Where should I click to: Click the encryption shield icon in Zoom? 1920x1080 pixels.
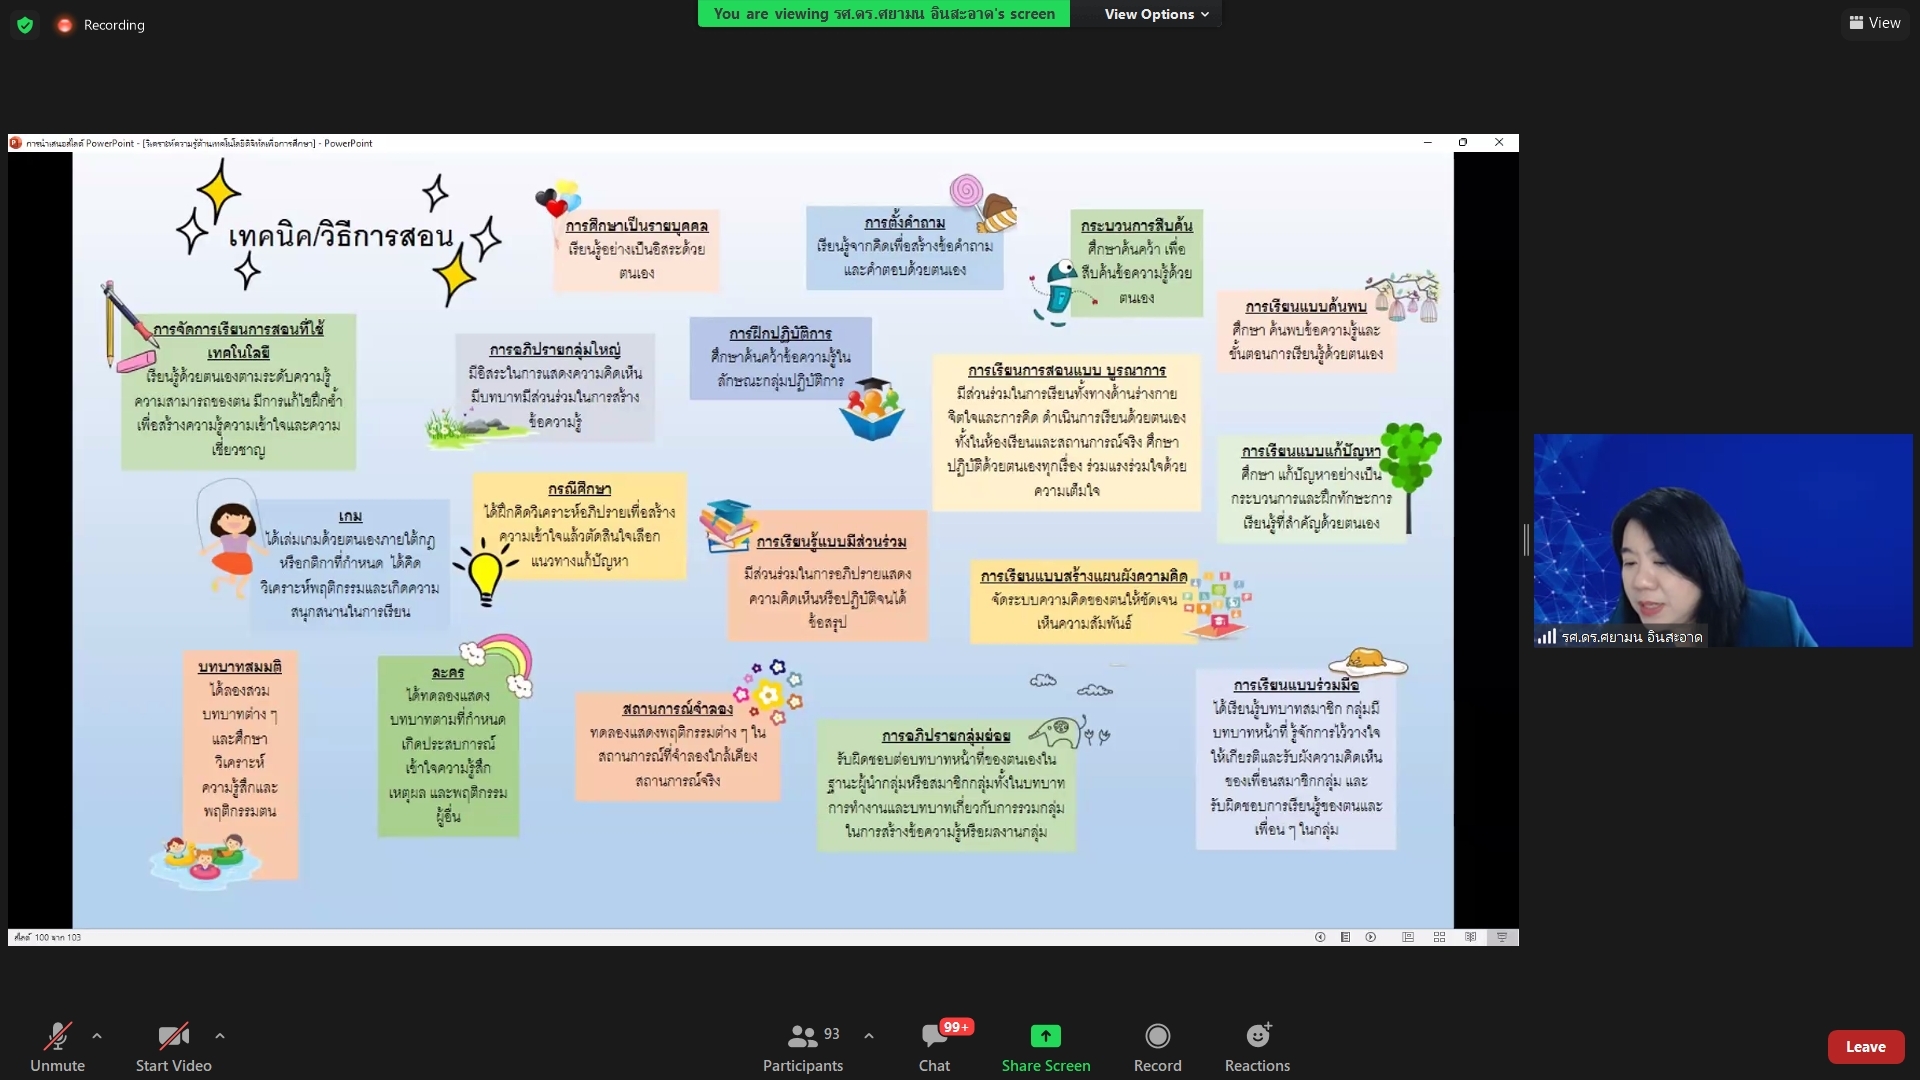(25, 25)
